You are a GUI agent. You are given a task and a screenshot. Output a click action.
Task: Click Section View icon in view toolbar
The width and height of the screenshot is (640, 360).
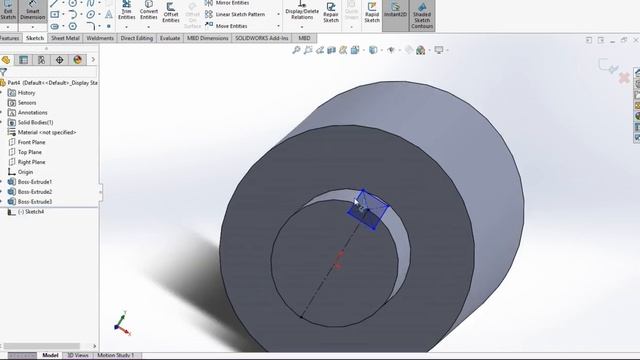click(331, 50)
